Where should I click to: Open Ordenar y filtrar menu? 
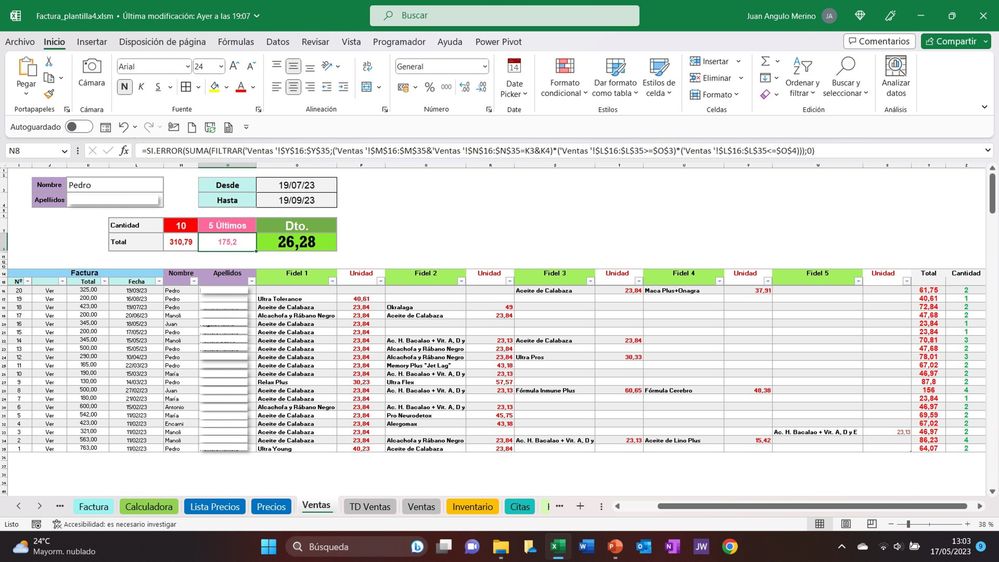click(x=802, y=77)
